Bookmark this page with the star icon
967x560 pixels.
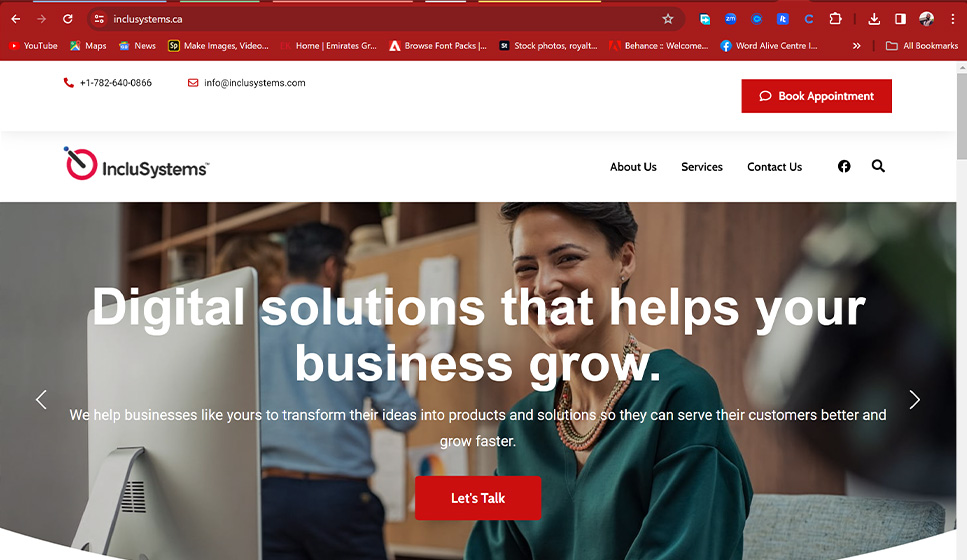click(668, 19)
